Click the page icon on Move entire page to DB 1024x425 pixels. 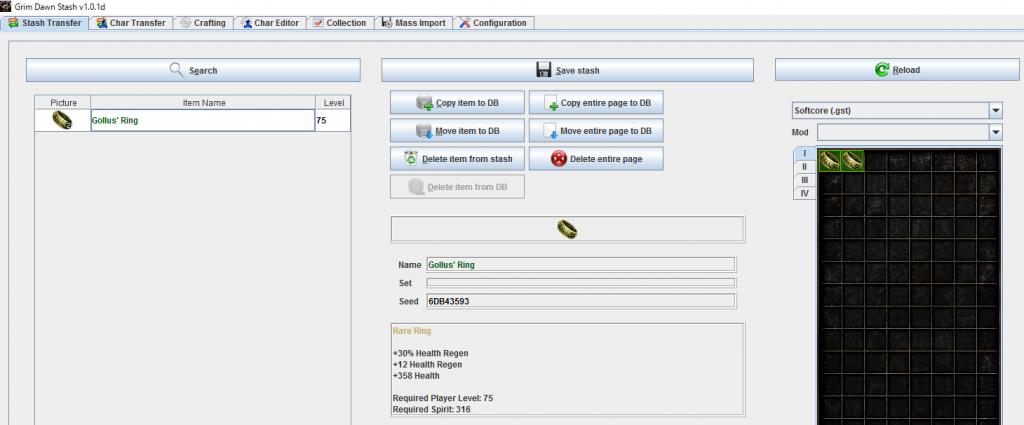(x=550, y=131)
